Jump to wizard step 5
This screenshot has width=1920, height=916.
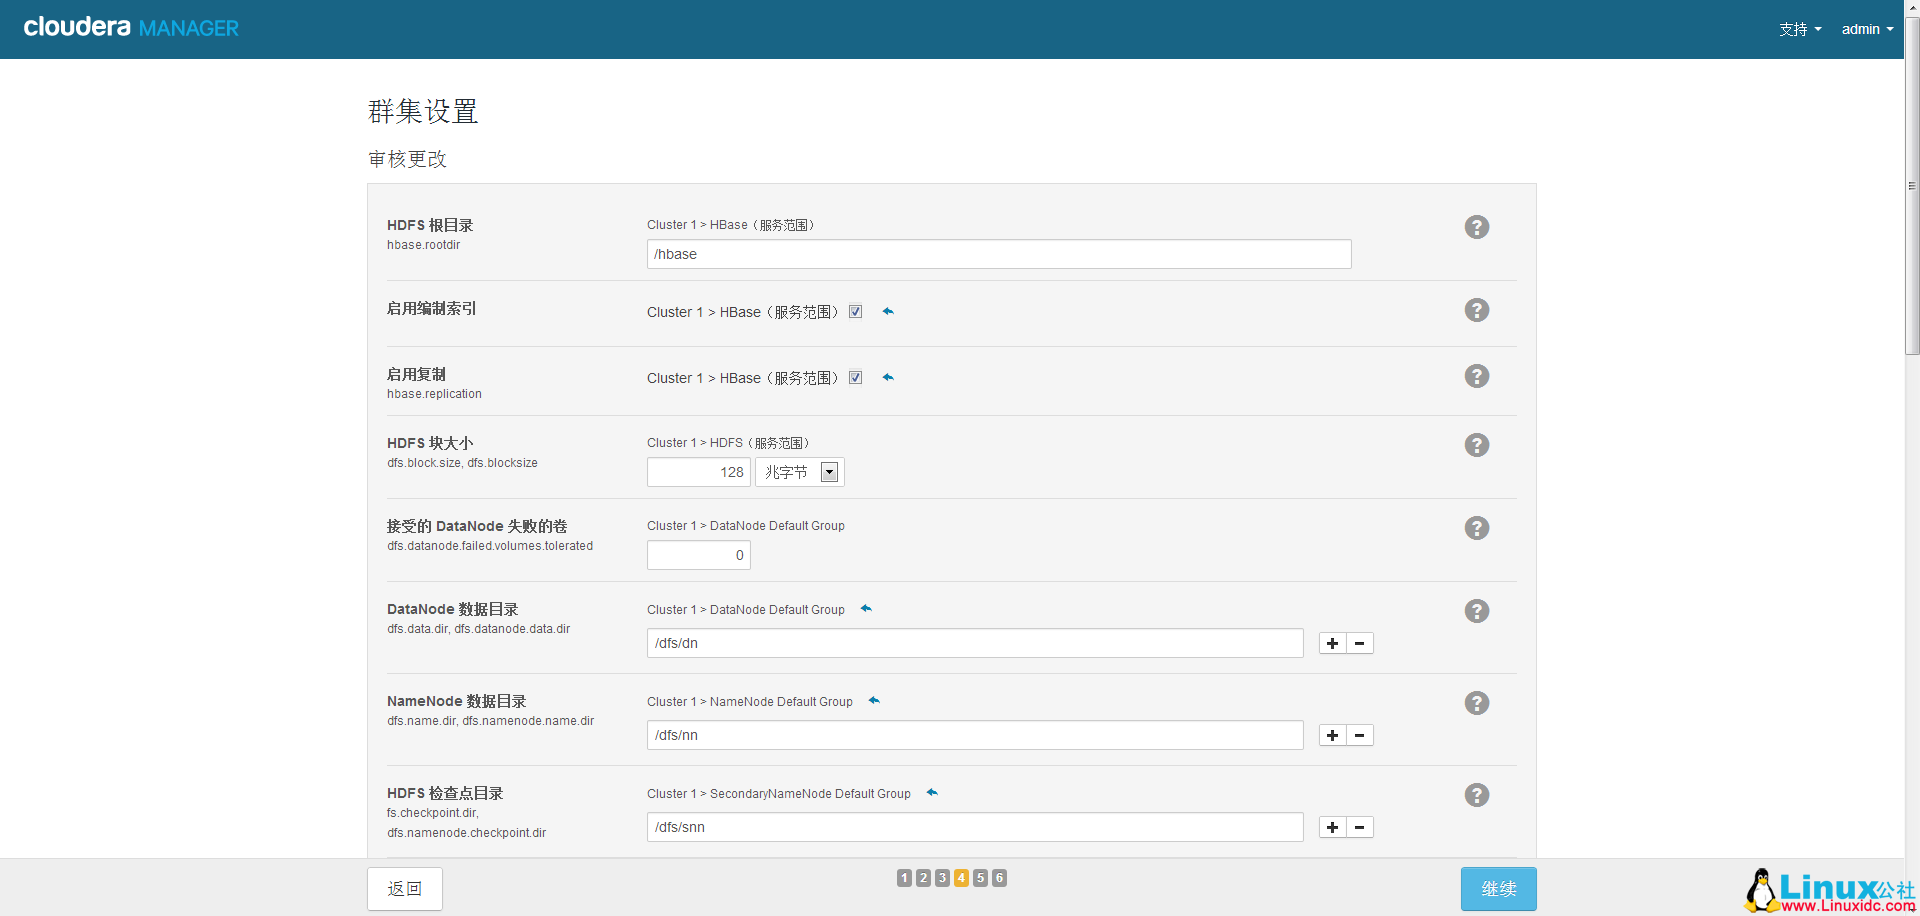980,878
